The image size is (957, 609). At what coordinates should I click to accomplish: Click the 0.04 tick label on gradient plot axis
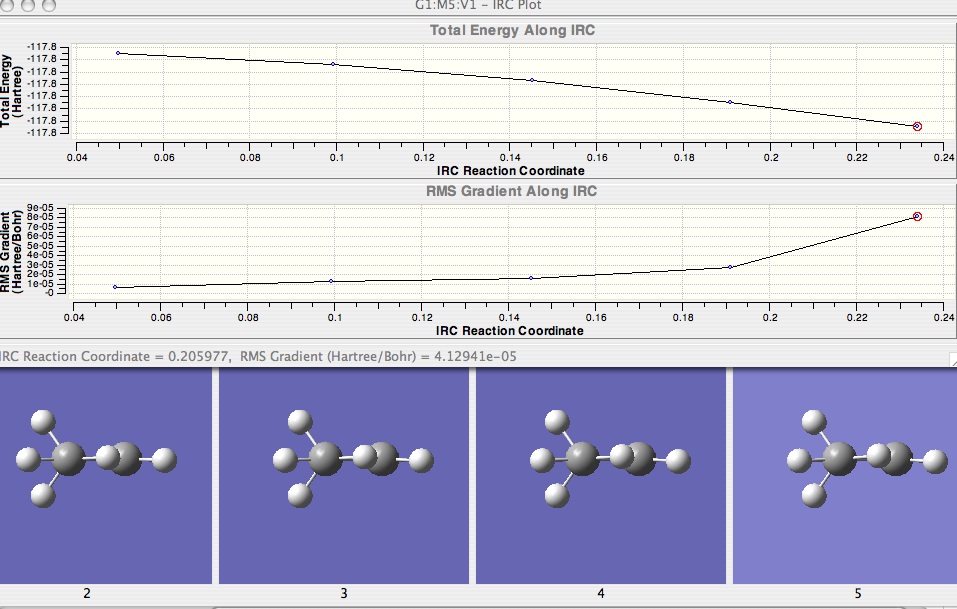click(74, 317)
